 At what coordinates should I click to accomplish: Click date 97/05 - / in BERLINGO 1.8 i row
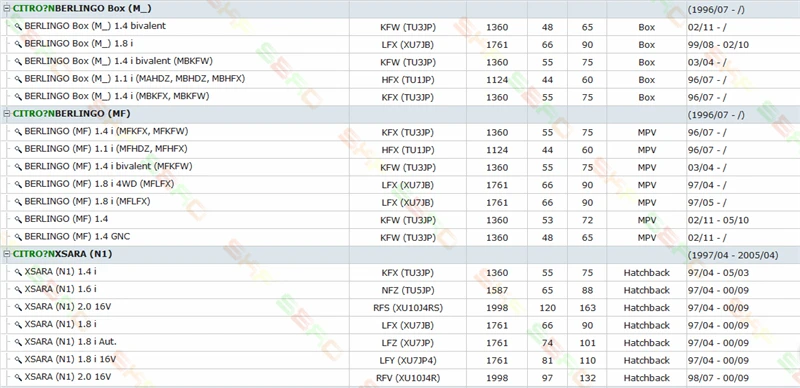click(707, 203)
